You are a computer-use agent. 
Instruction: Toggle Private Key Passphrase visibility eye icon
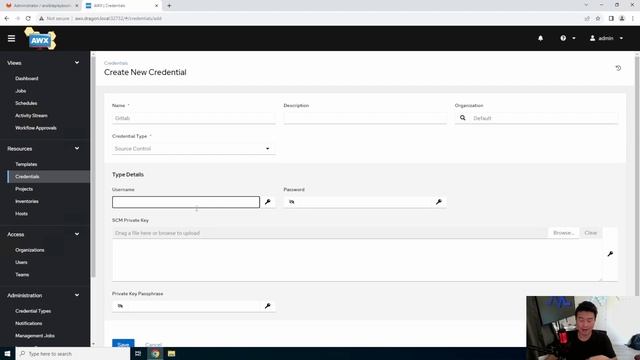pyautogui.click(x=120, y=306)
